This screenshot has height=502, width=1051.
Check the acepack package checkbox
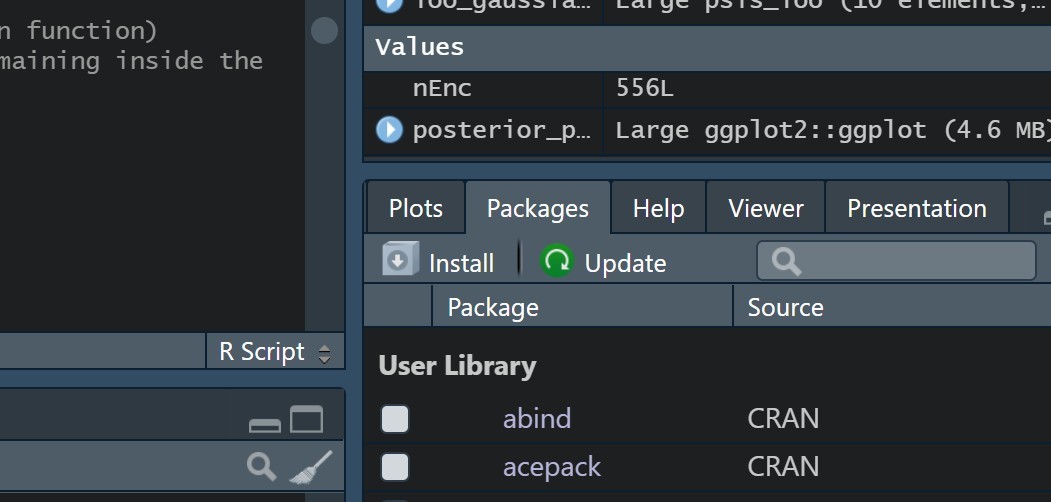395,466
